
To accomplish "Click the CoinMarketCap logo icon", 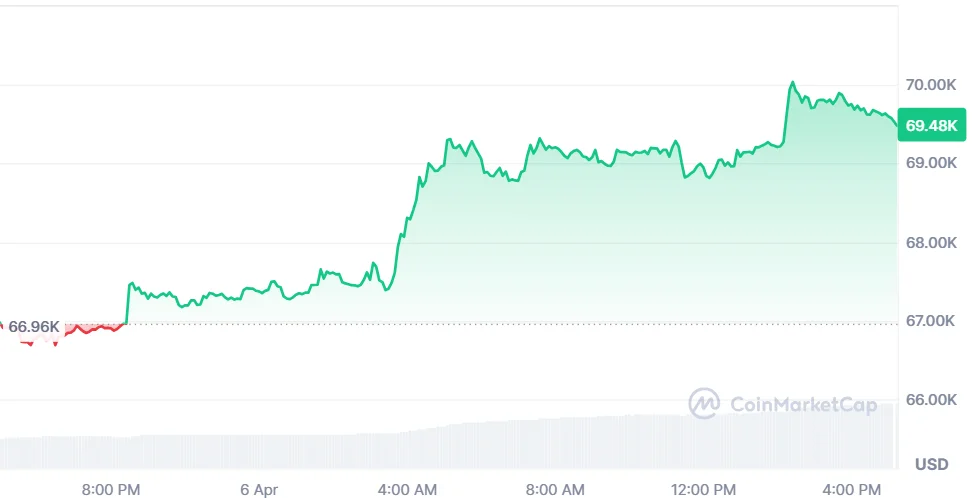I will click(x=704, y=403).
